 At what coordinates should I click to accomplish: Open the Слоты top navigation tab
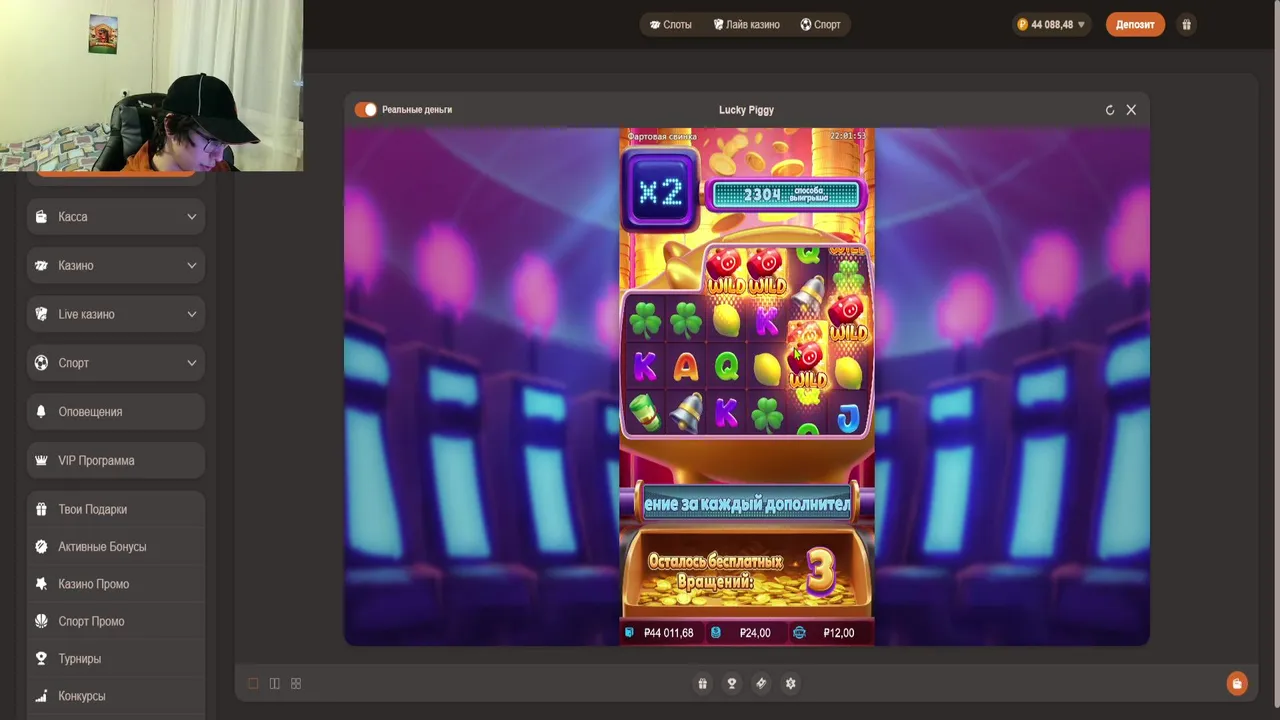pos(670,24)
